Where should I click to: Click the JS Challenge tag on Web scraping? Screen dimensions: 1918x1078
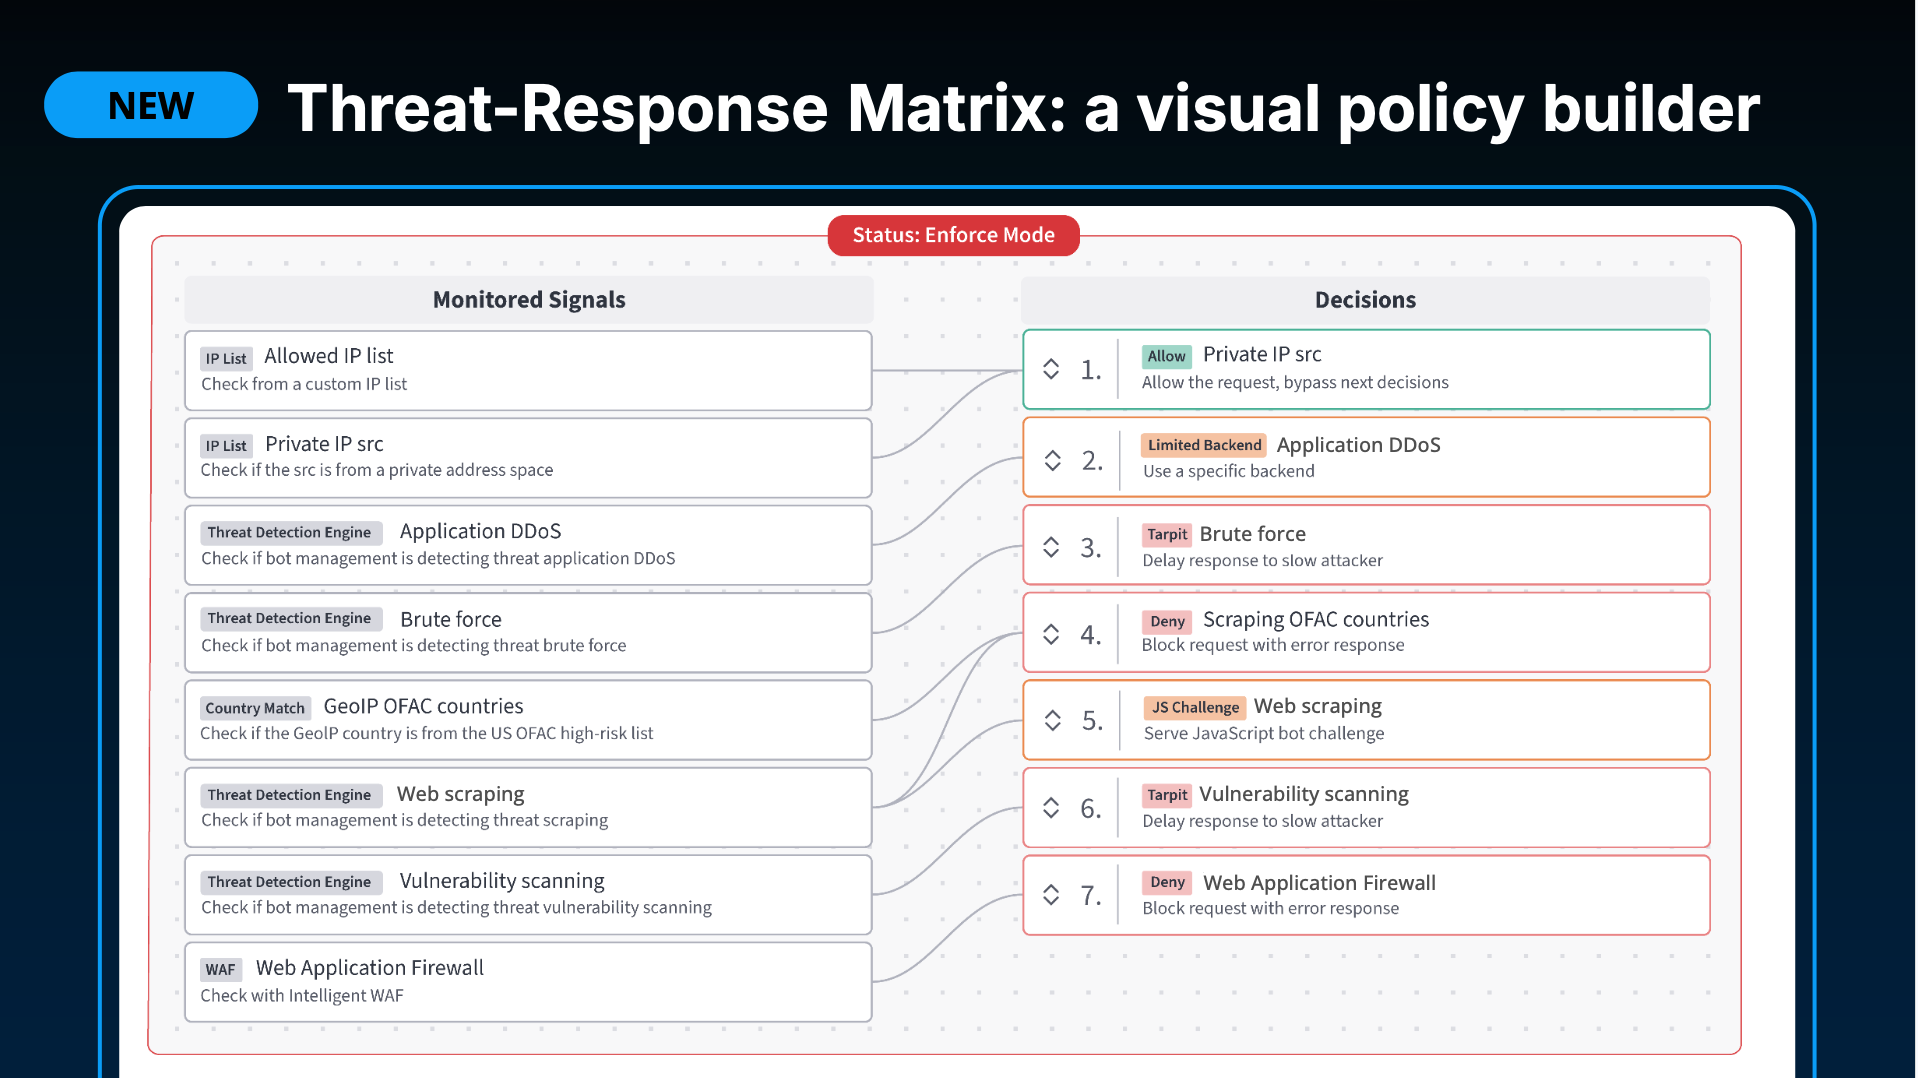coord(1195,707)
